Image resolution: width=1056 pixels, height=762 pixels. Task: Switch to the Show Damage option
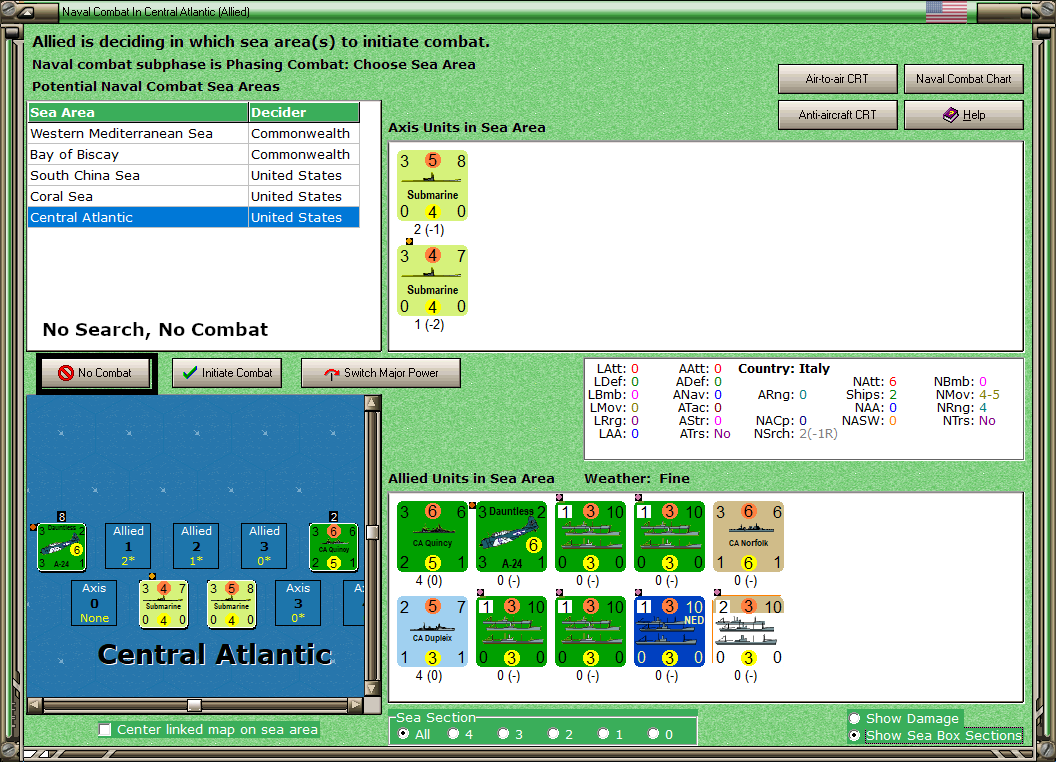click(x=855, y=718)
